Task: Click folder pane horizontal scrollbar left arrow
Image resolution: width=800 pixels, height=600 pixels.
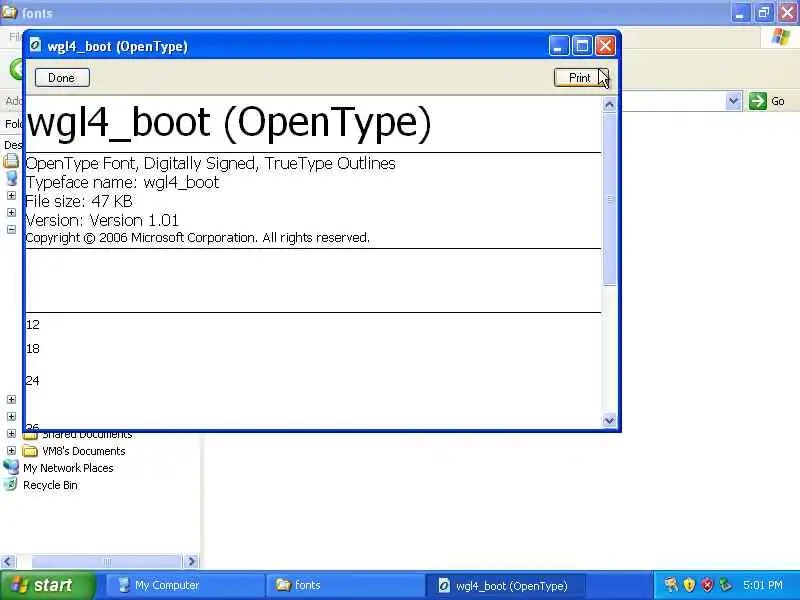Action: 7,562
